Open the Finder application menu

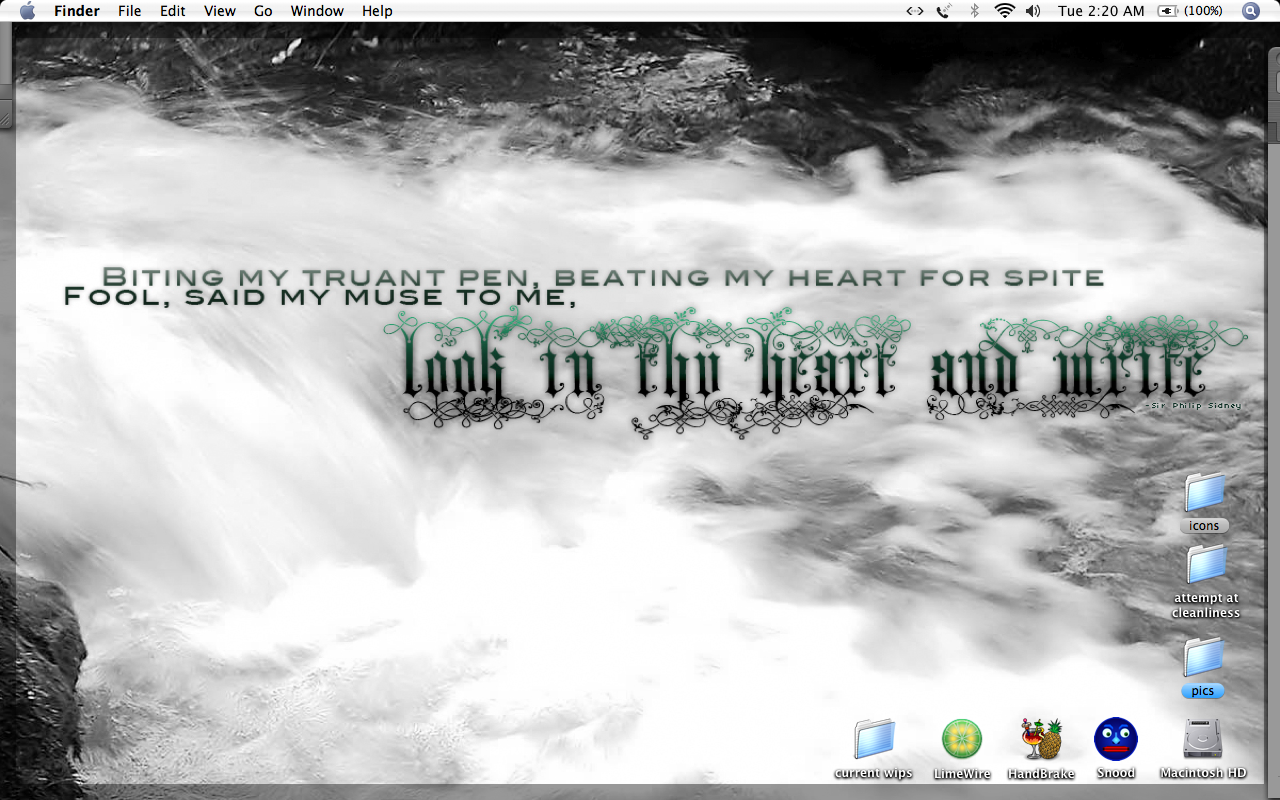coord(77,11)
